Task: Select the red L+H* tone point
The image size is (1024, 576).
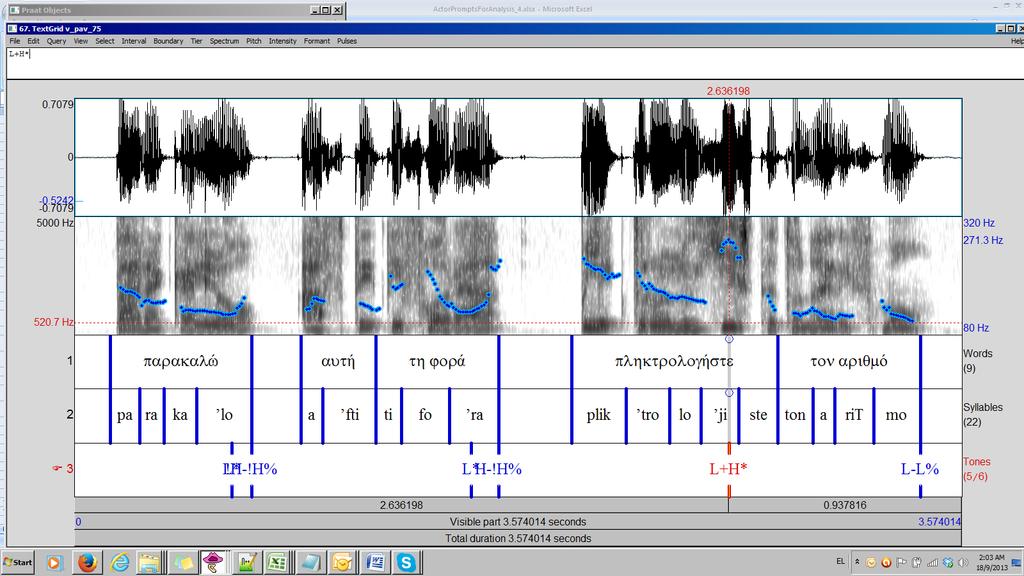Action: (729, 469)
